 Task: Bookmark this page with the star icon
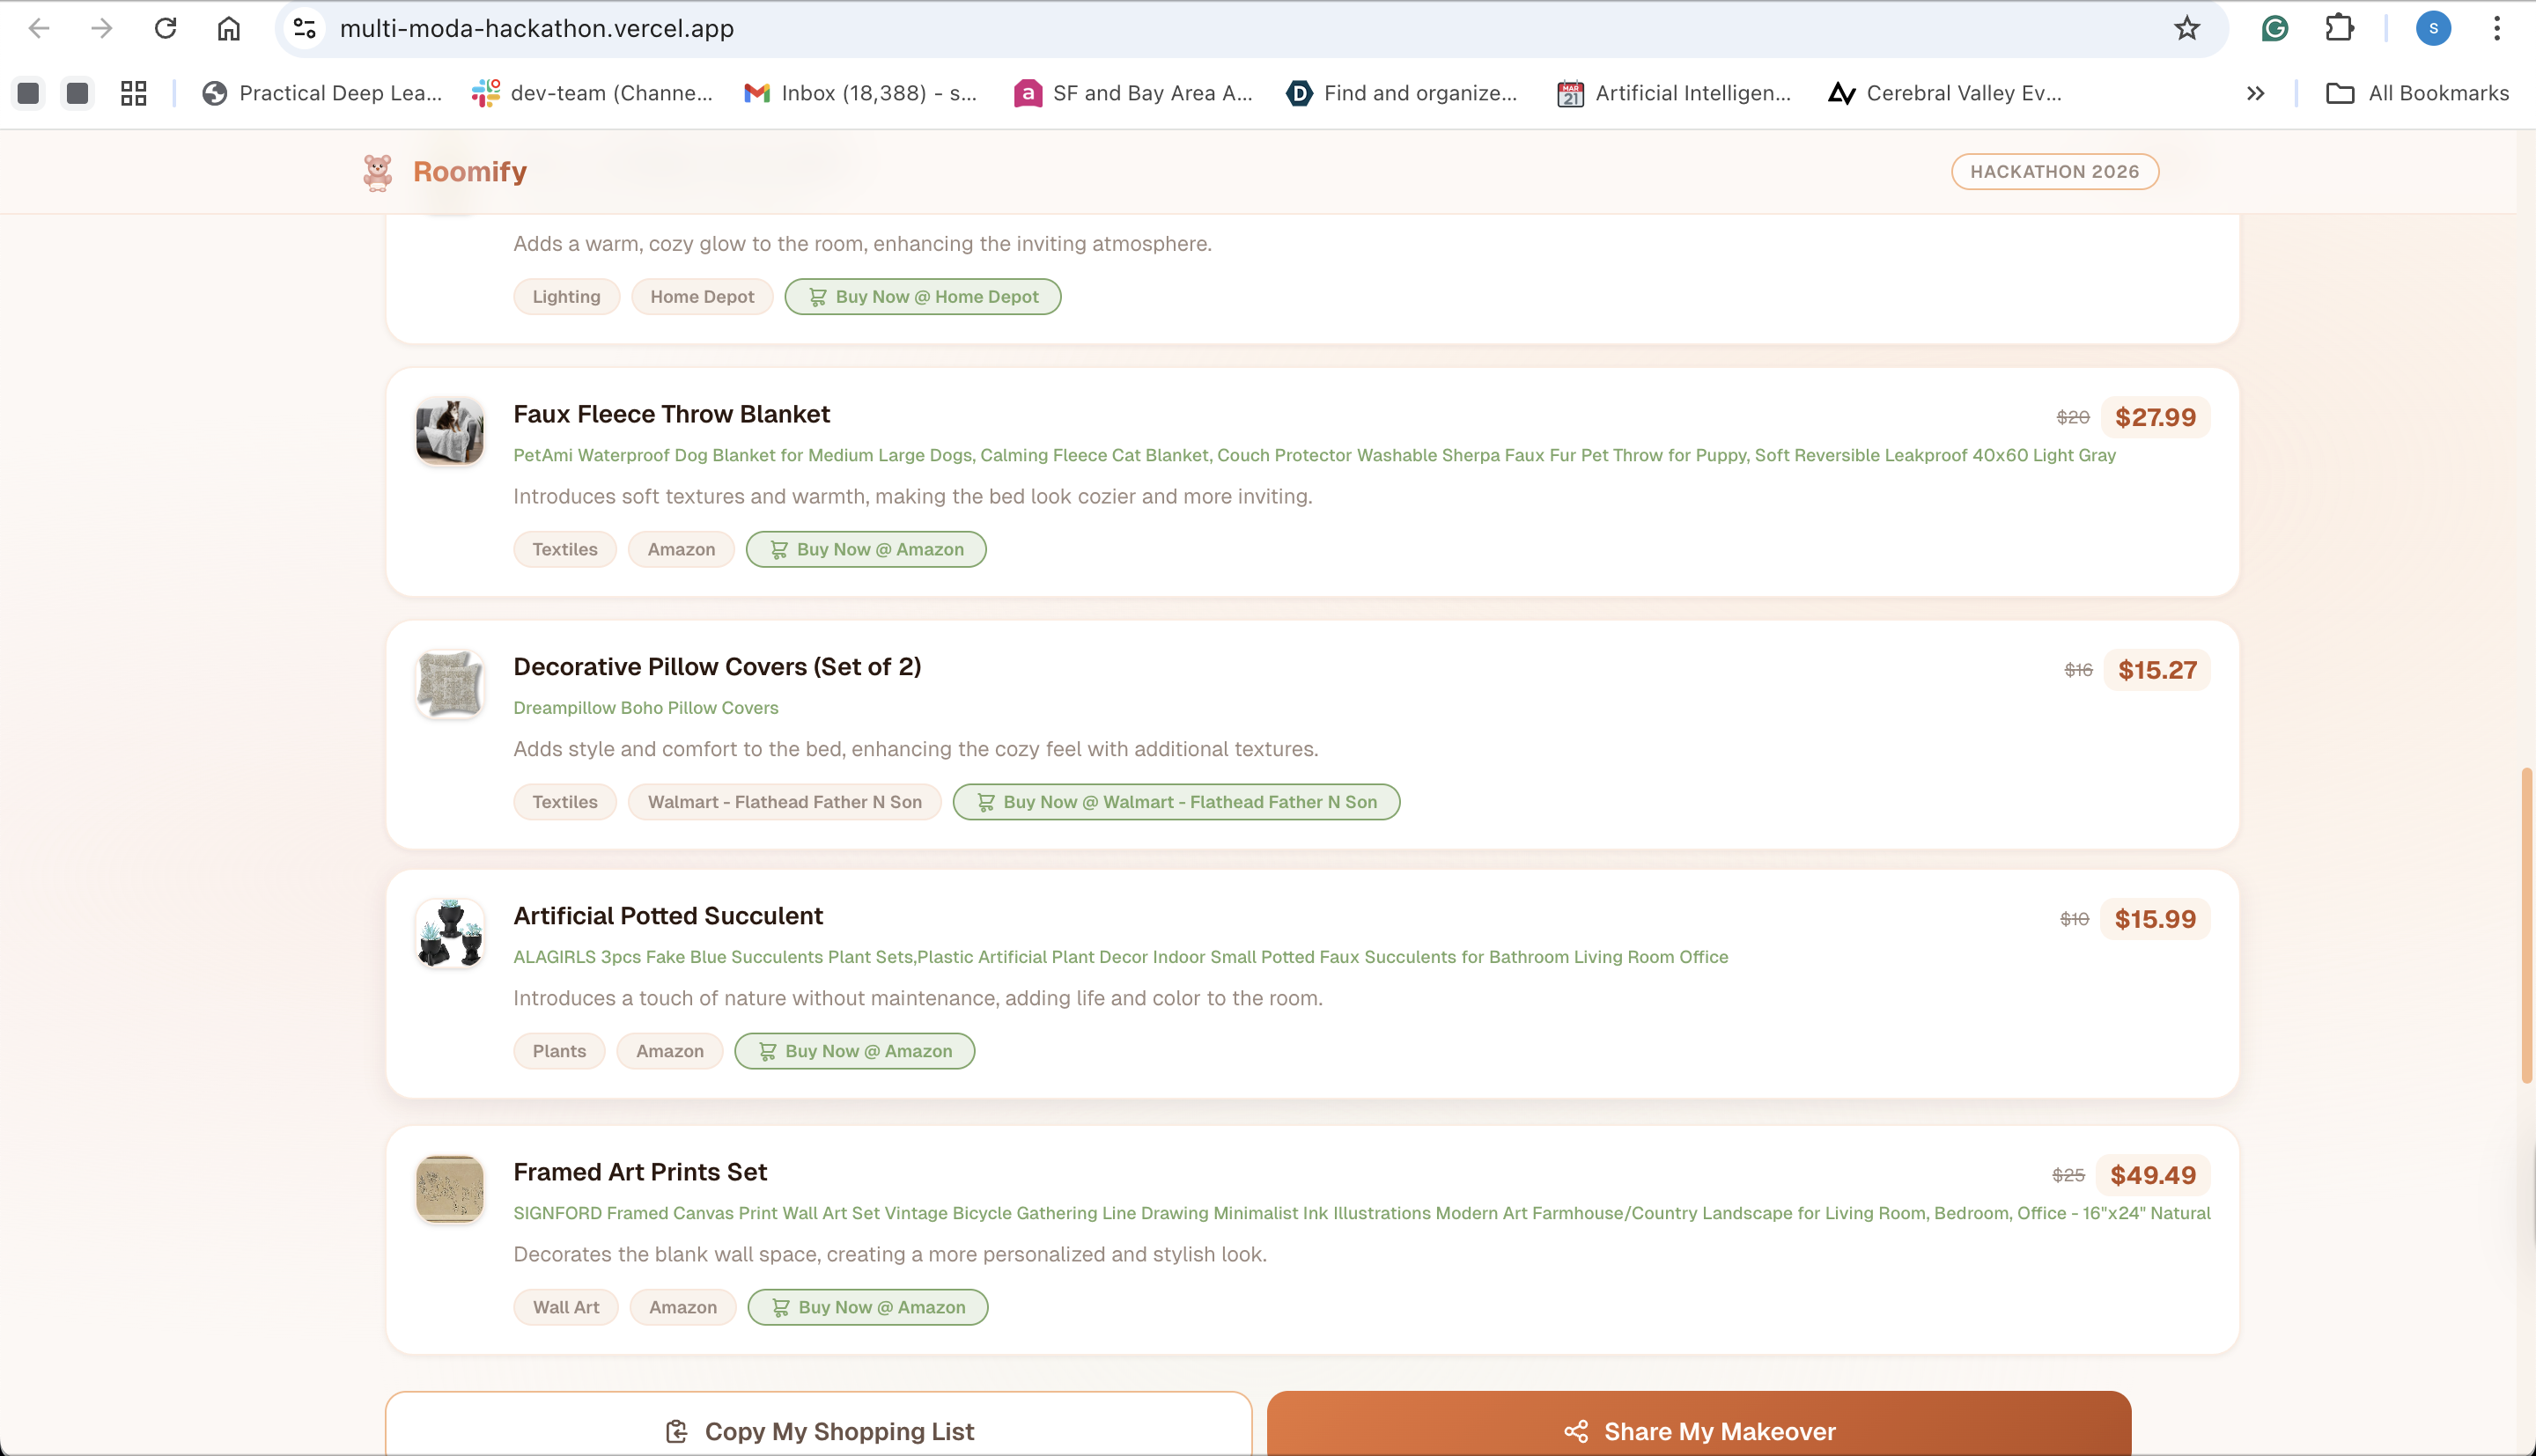click(x=2186, y=28)
